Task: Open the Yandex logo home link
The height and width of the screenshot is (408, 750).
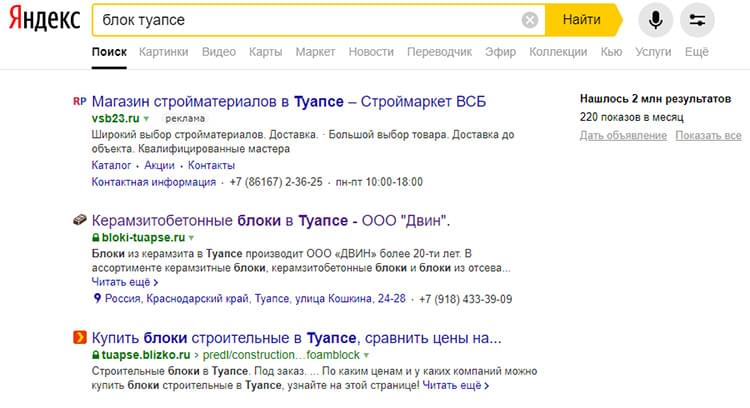Action: tap(44, 19)
